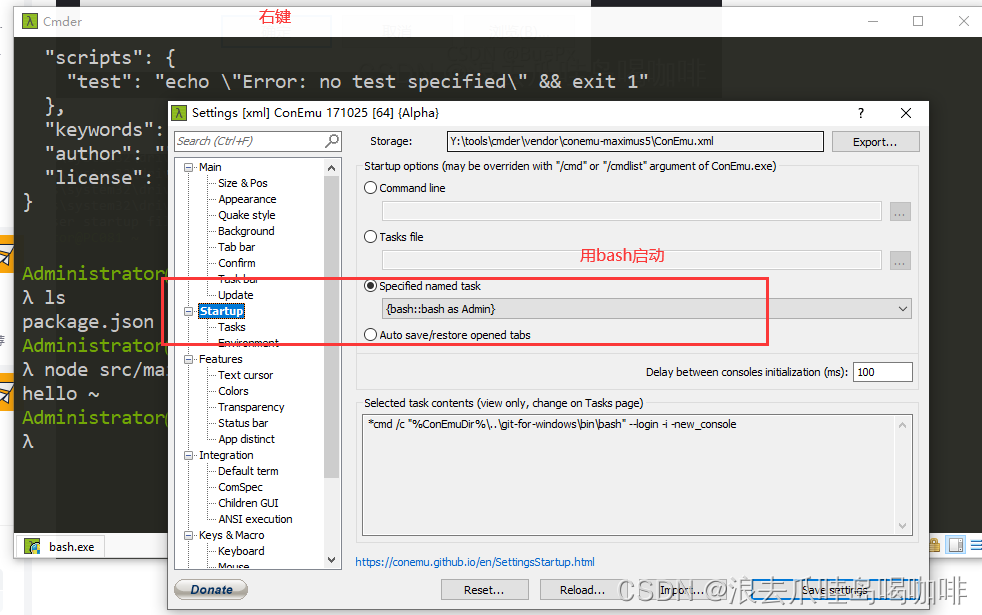Click the Selected task contents text box
This screenshot has width=982, height=615.
(x=637, y=475)
